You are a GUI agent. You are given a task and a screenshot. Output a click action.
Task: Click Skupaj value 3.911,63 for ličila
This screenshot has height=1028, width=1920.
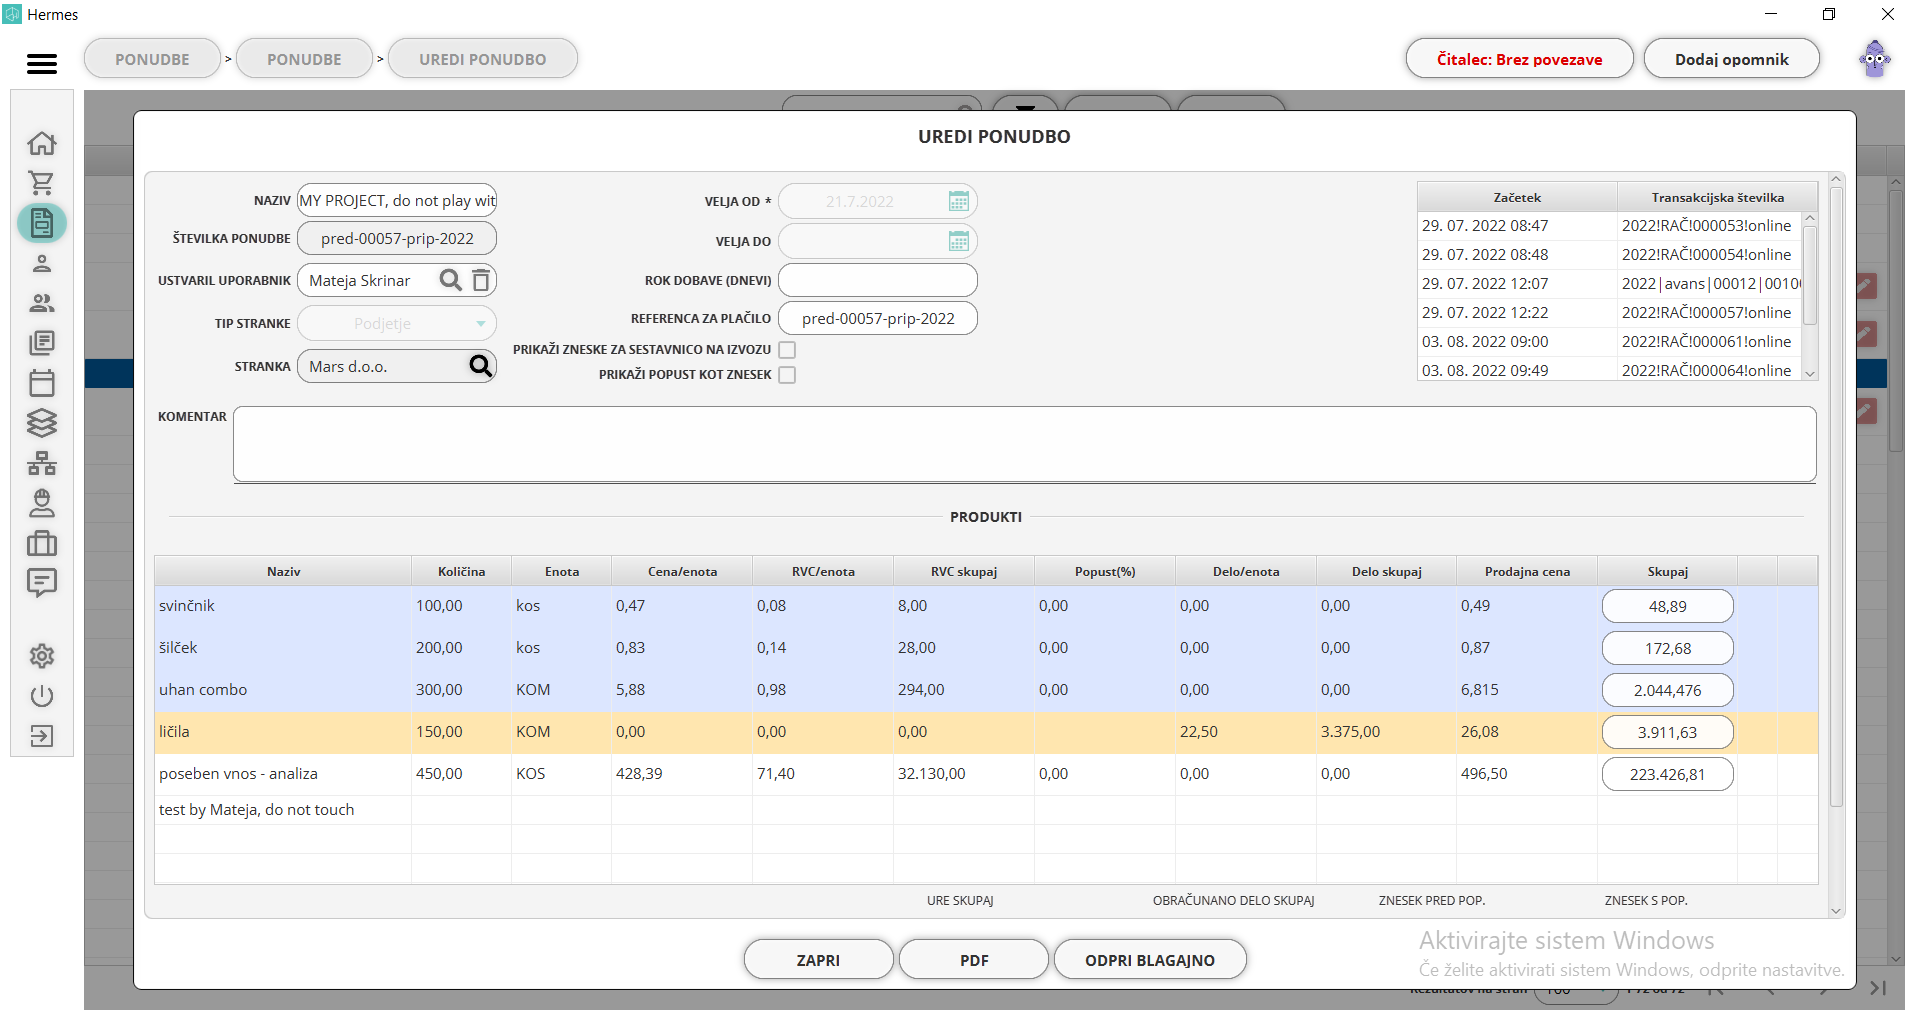click(x=1668, y=732)
